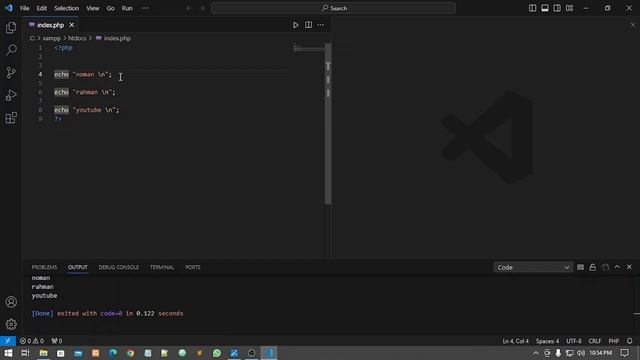
Task: Click the CRLF end of line selector
Action: (595, 341)
